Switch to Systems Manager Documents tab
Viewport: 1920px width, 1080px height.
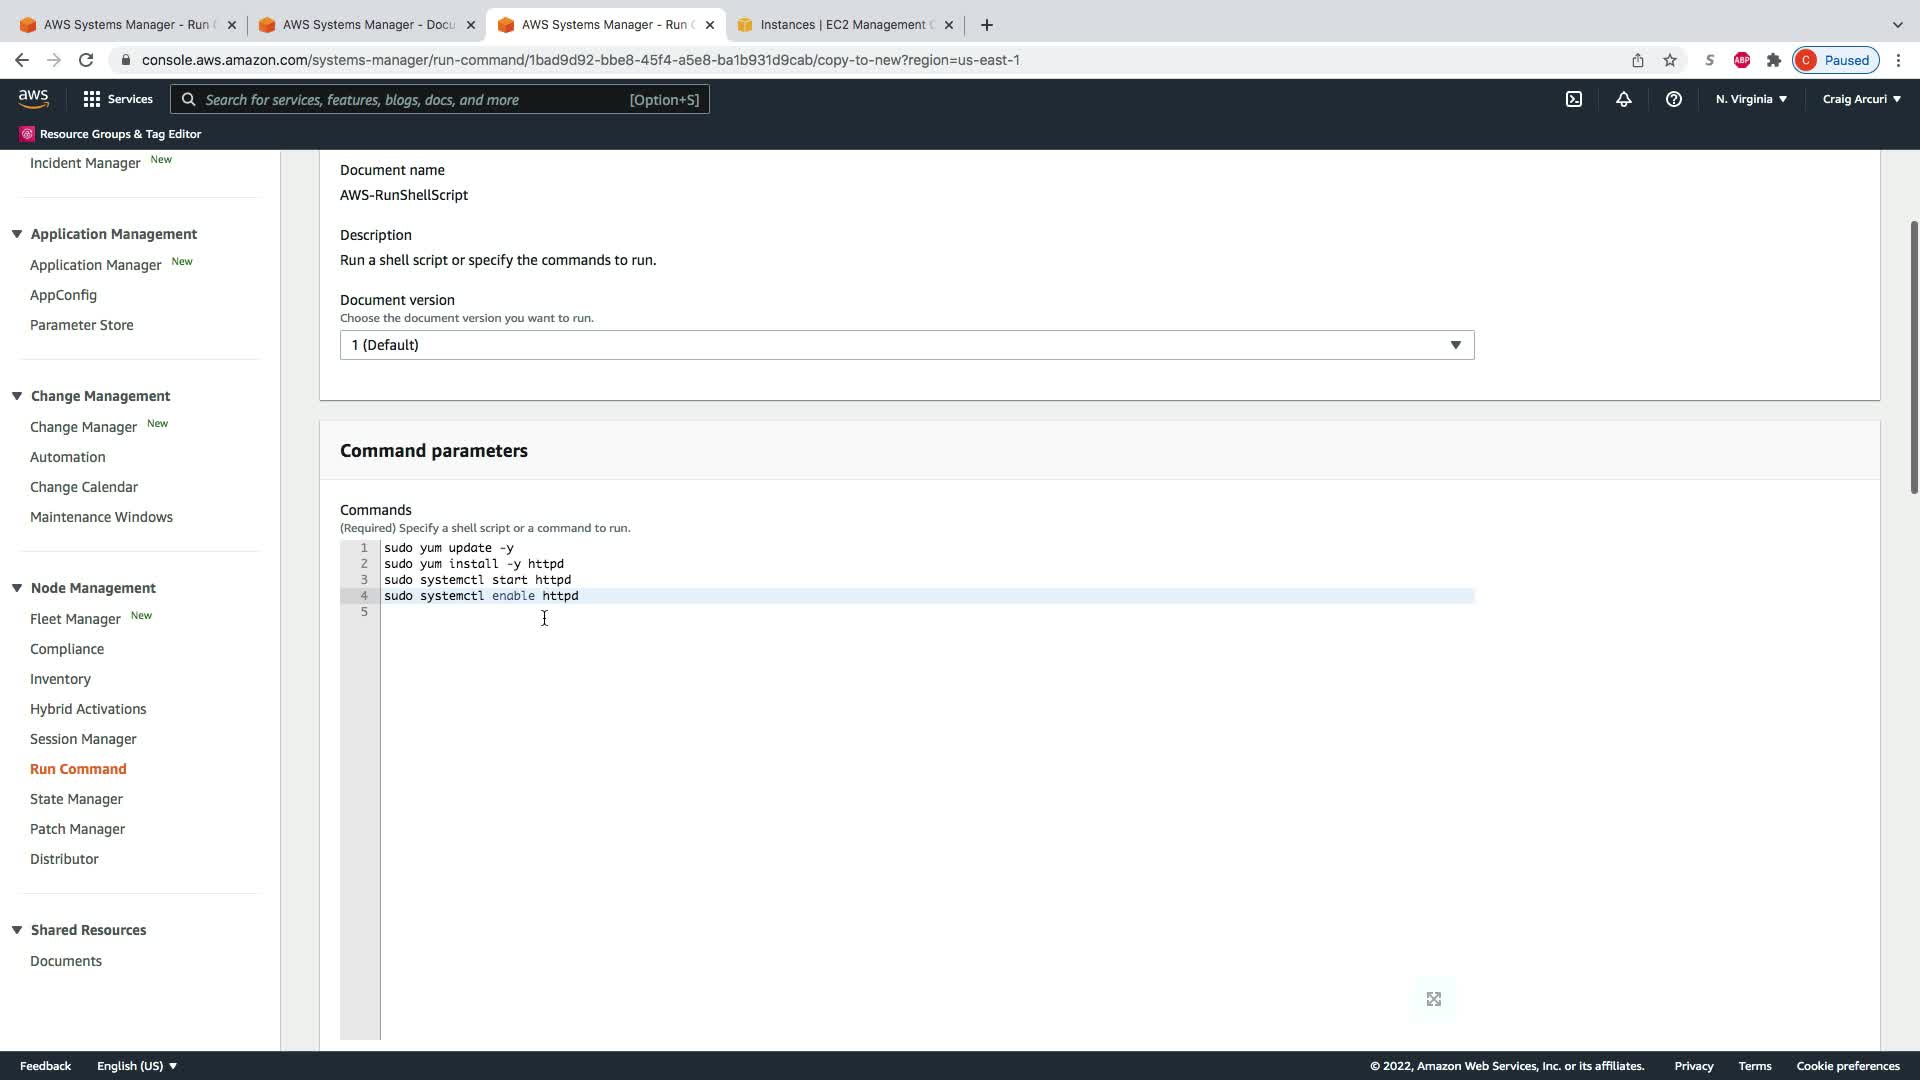tap(366, 25)
